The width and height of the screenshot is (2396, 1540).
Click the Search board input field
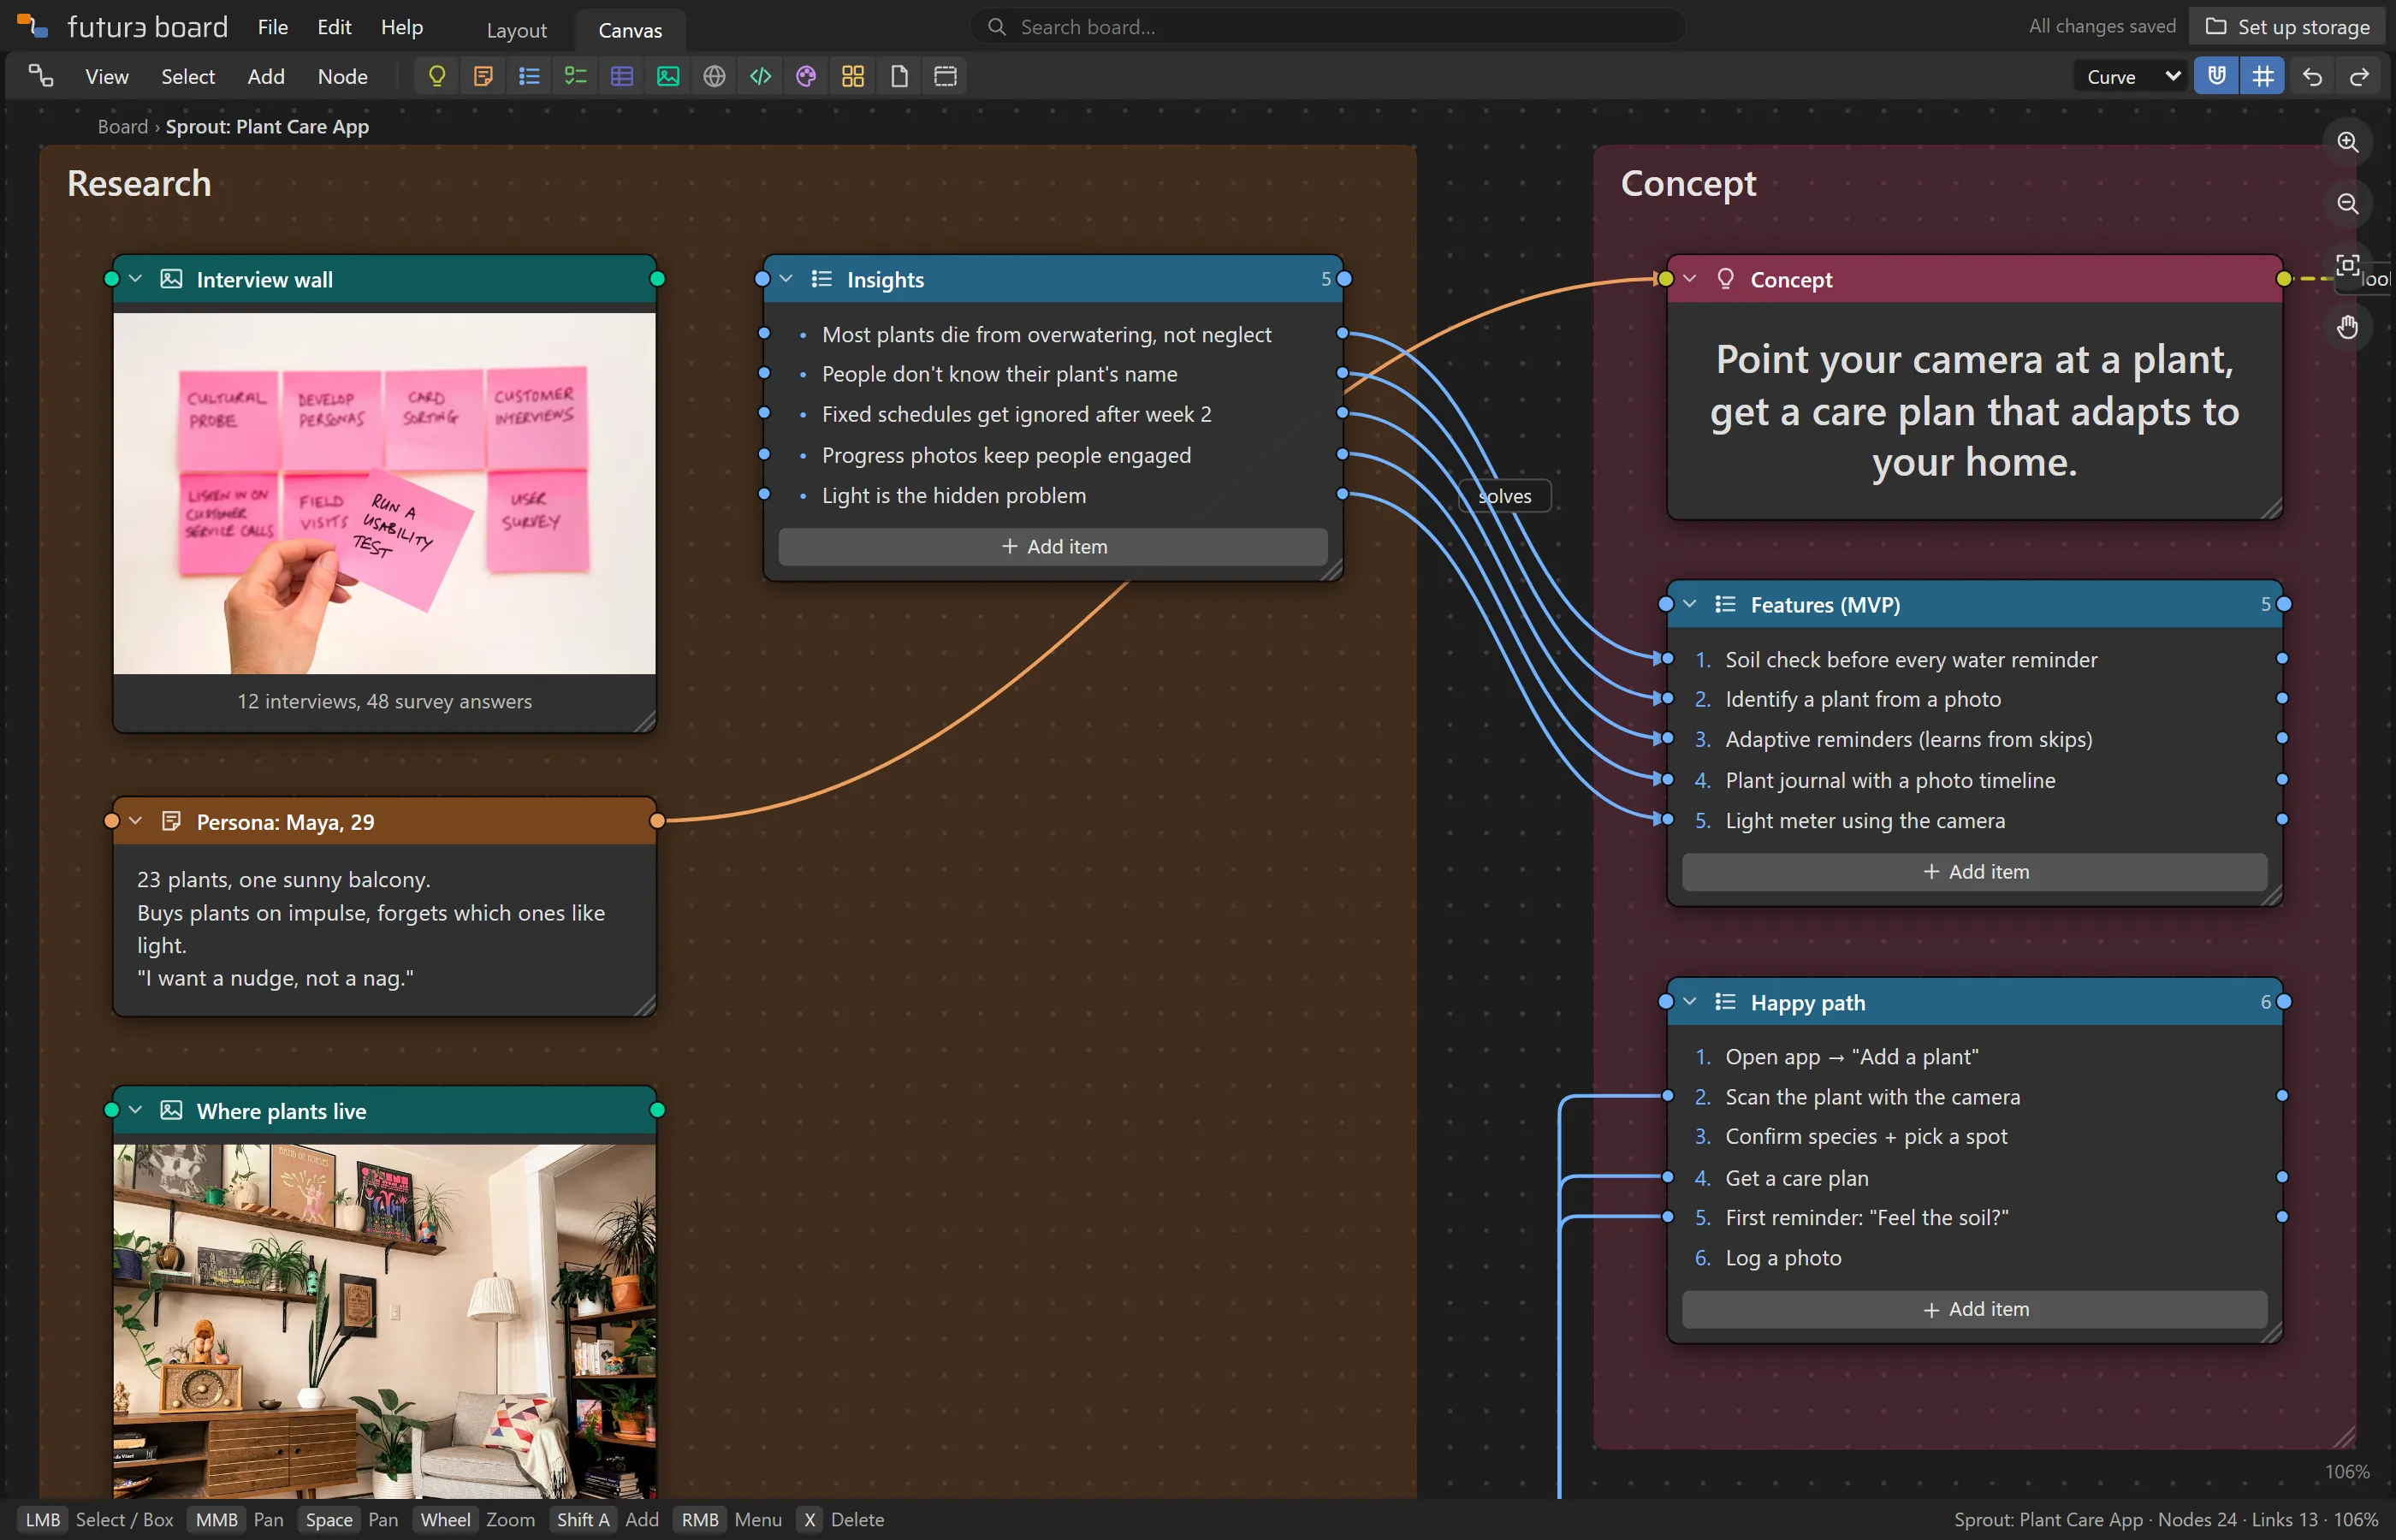[x=1327, y=27]
